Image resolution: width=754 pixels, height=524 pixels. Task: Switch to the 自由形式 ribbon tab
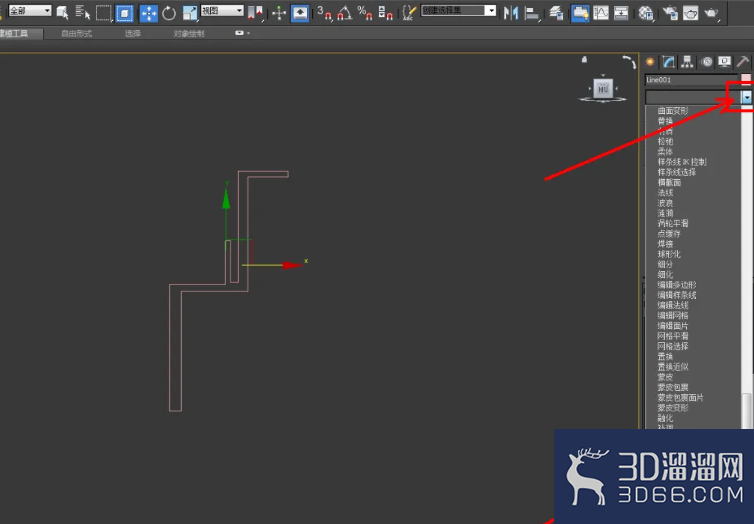[x=76, y=33]
